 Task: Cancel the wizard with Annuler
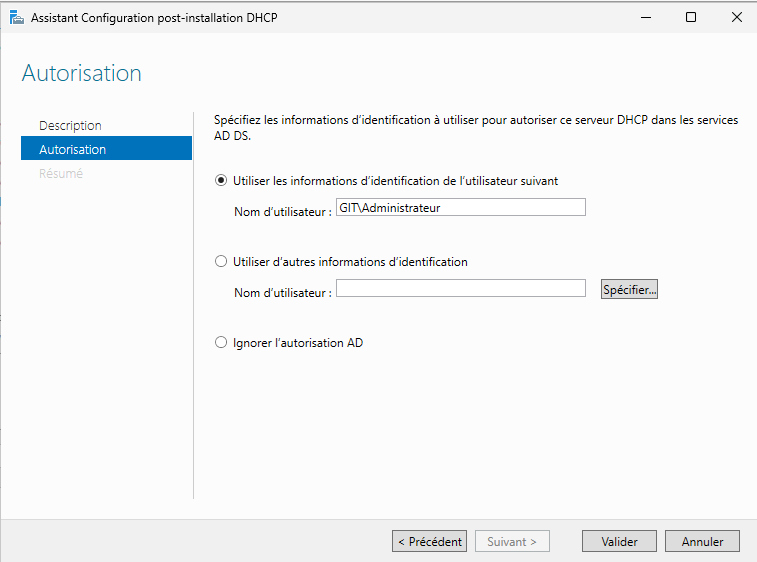tap(702, 541)
